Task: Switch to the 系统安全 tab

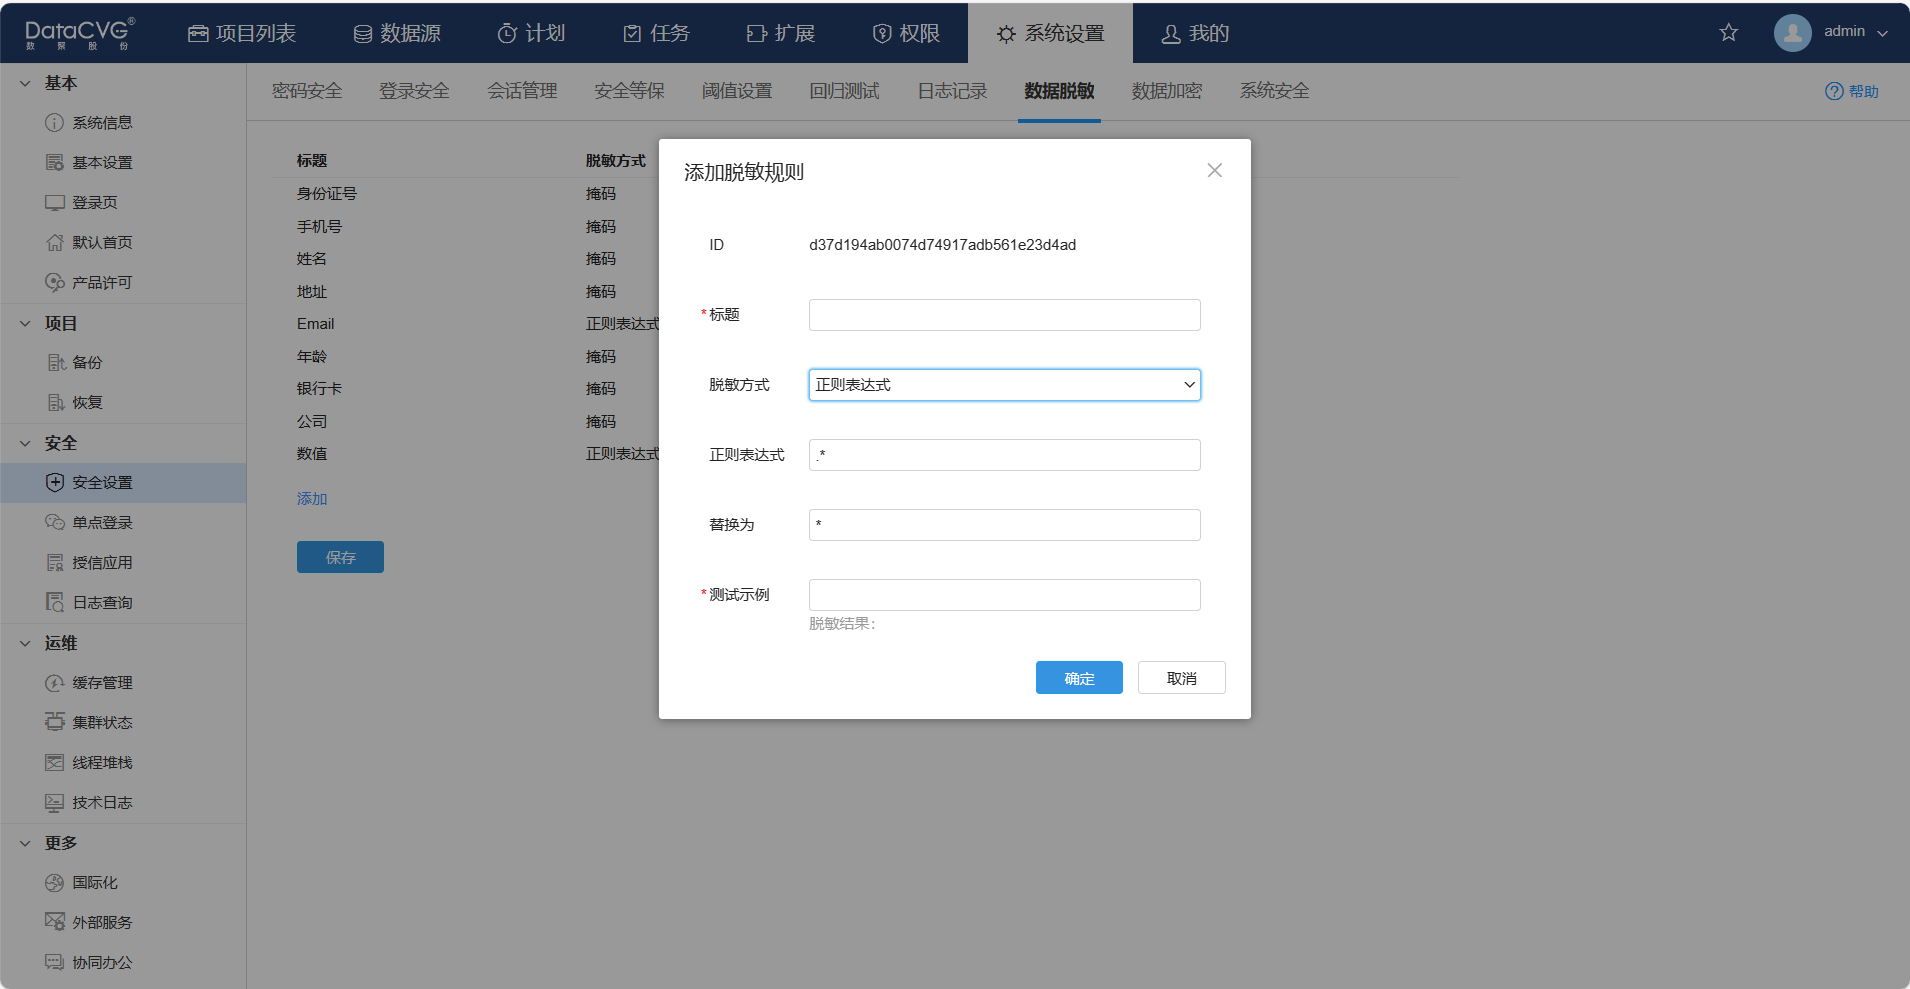Action: 1274,91
